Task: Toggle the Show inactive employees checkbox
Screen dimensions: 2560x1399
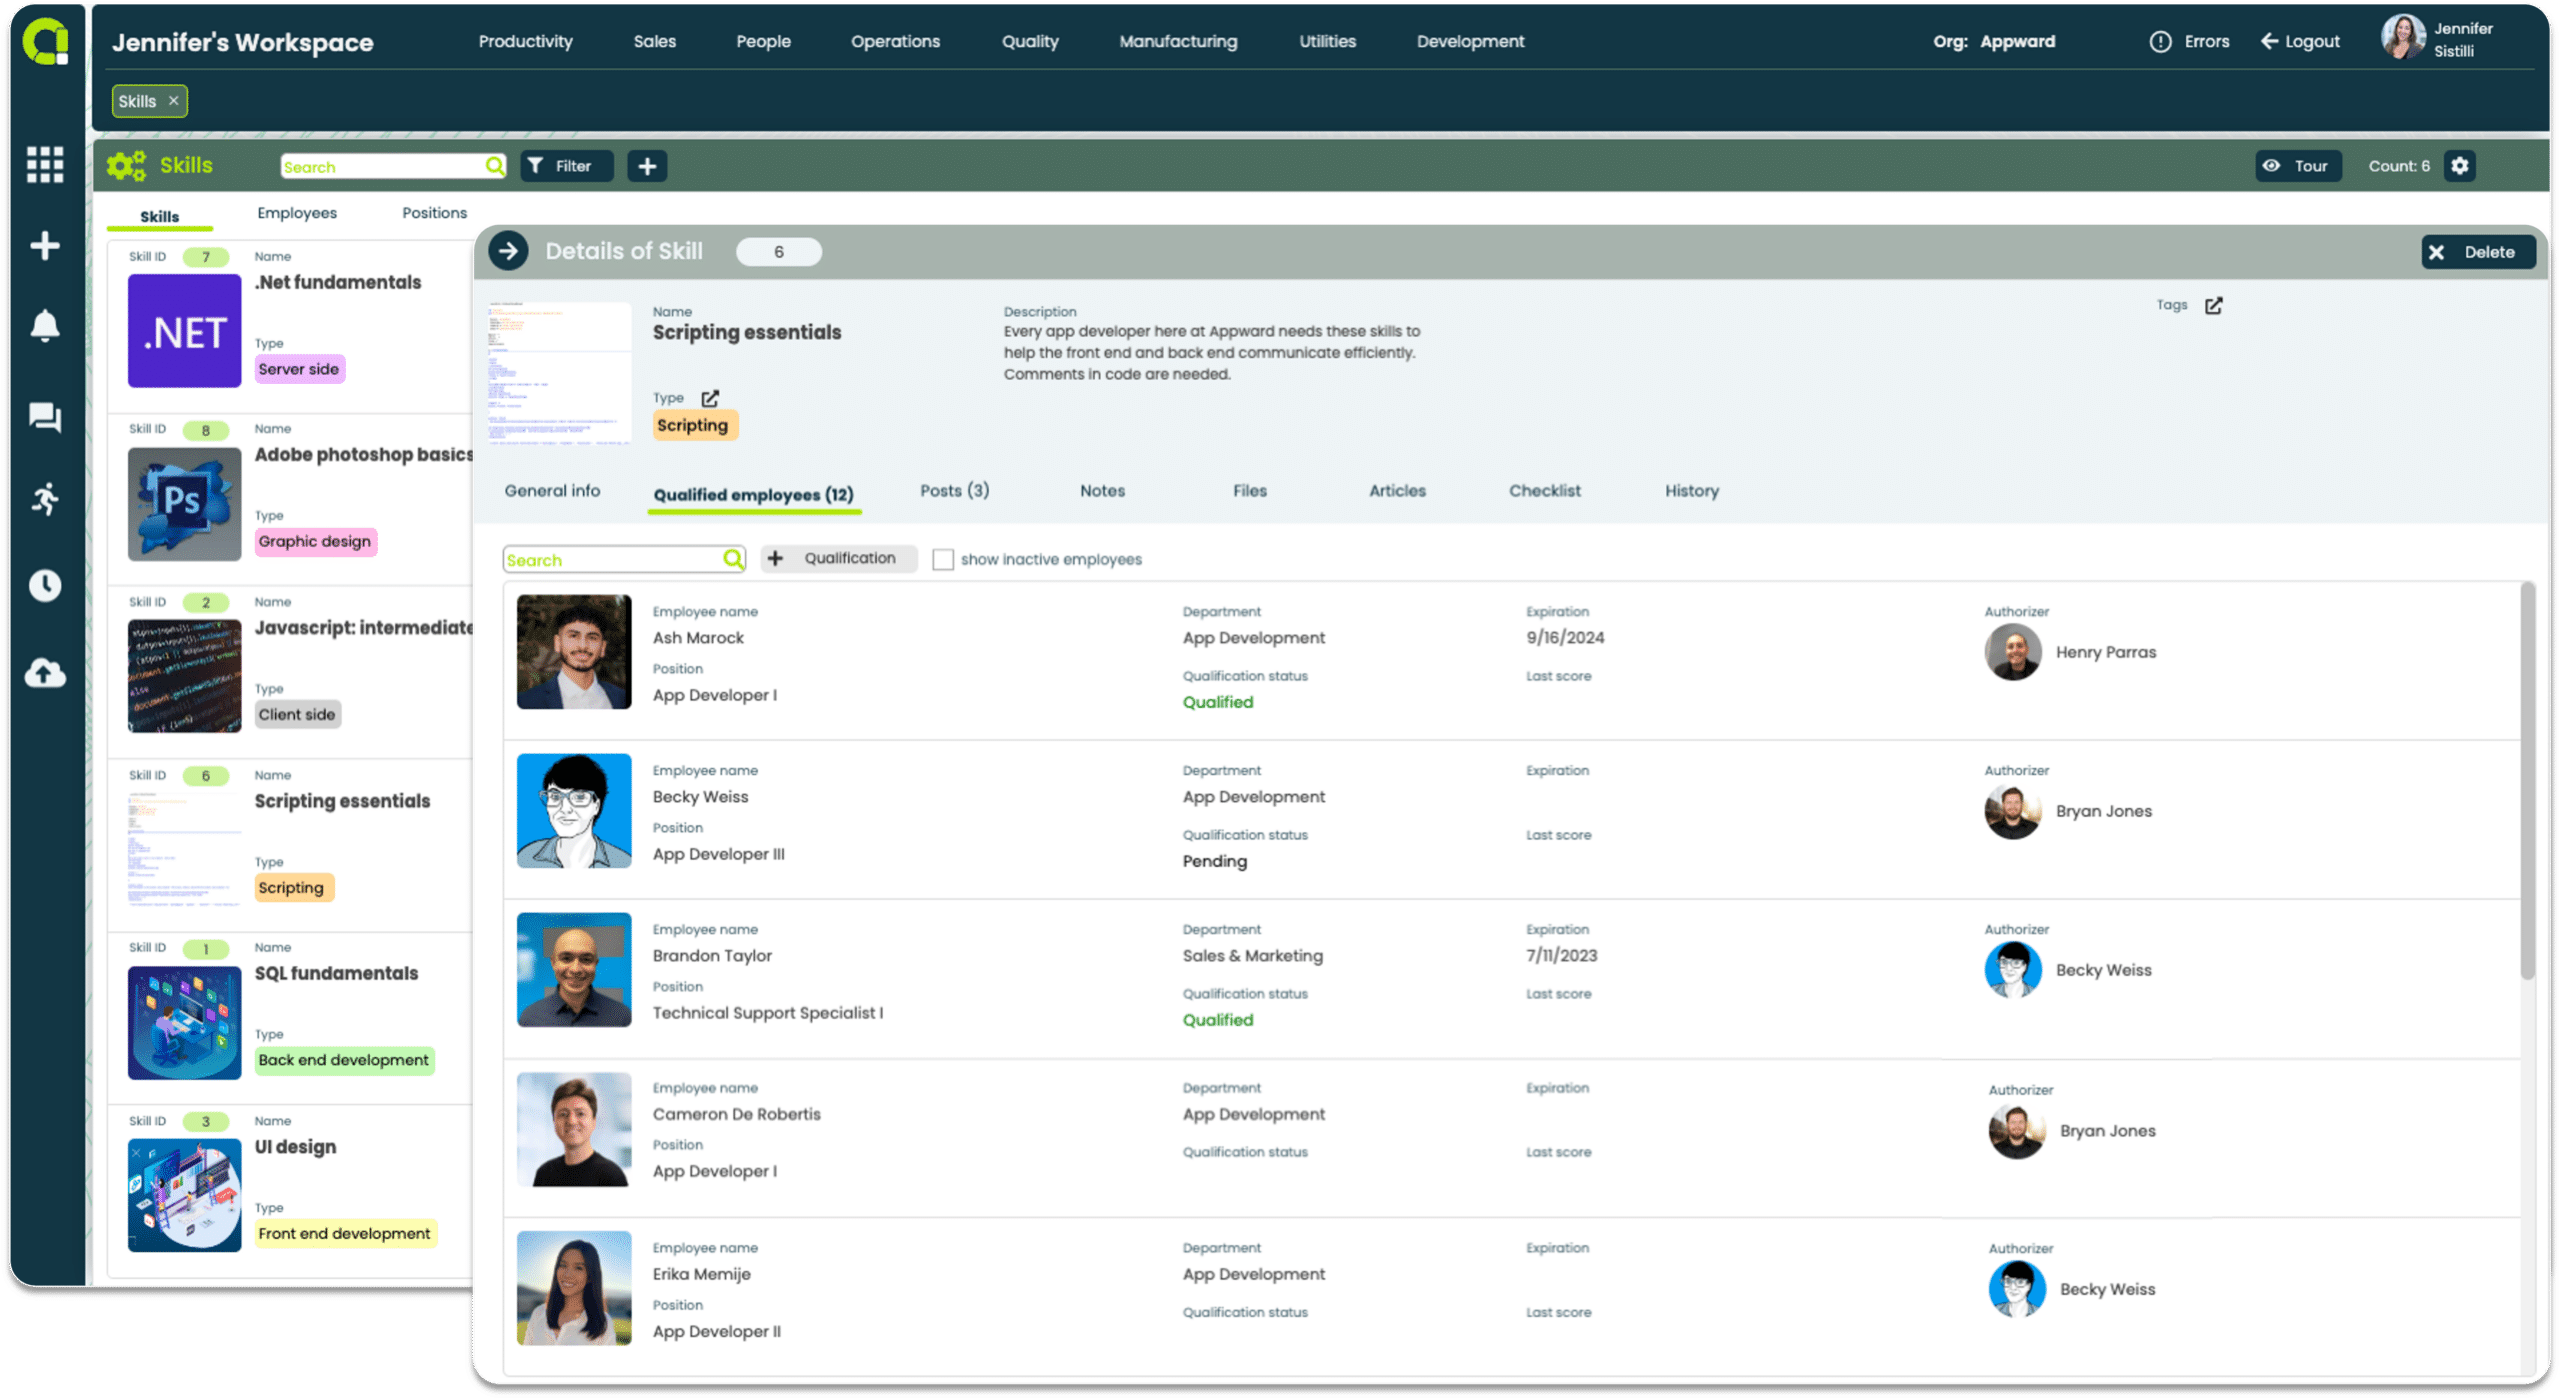Action: click(x=941, y=558)
